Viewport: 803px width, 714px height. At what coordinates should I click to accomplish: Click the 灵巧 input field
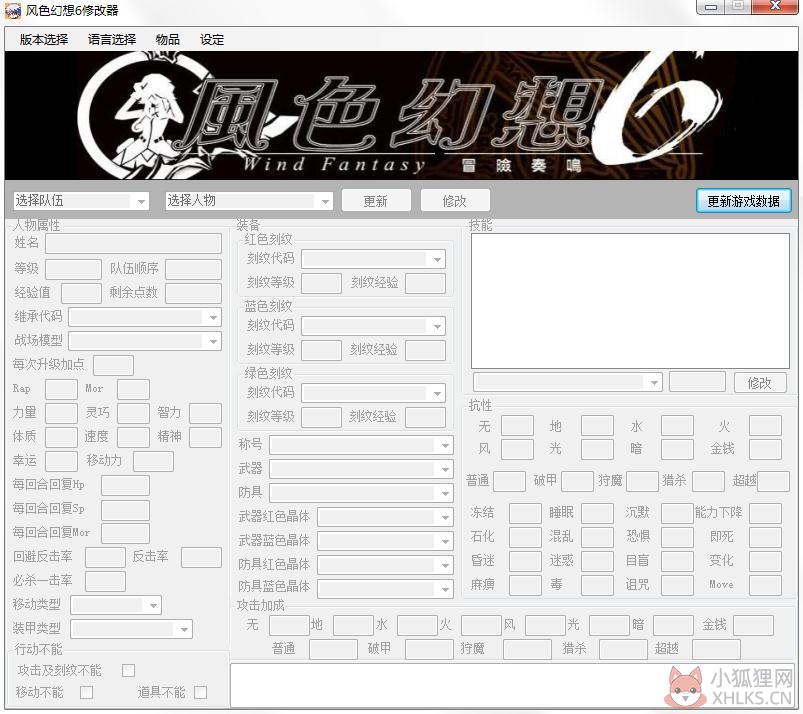pos(133,413)
